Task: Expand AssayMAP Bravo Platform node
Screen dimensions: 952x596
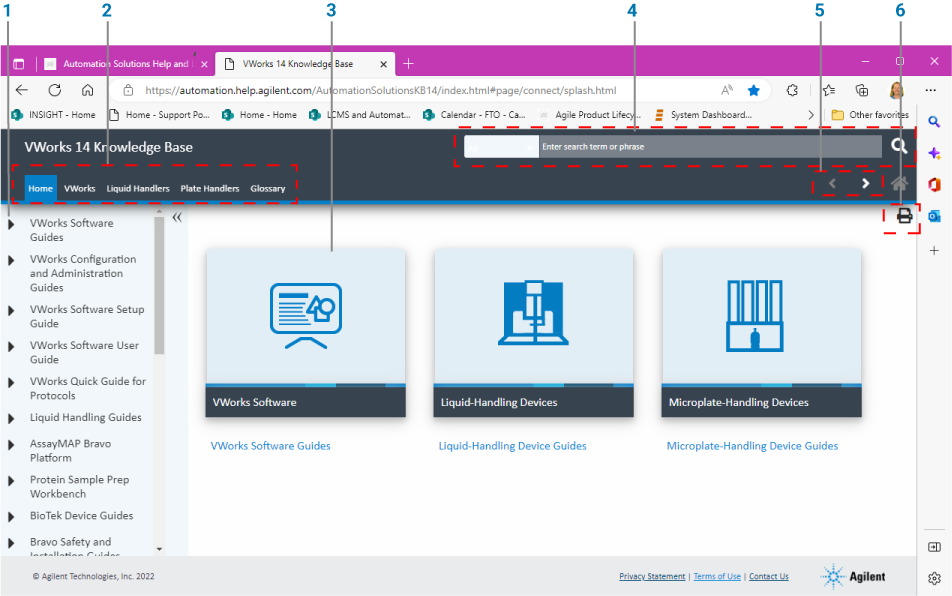Action: point(11,445)
